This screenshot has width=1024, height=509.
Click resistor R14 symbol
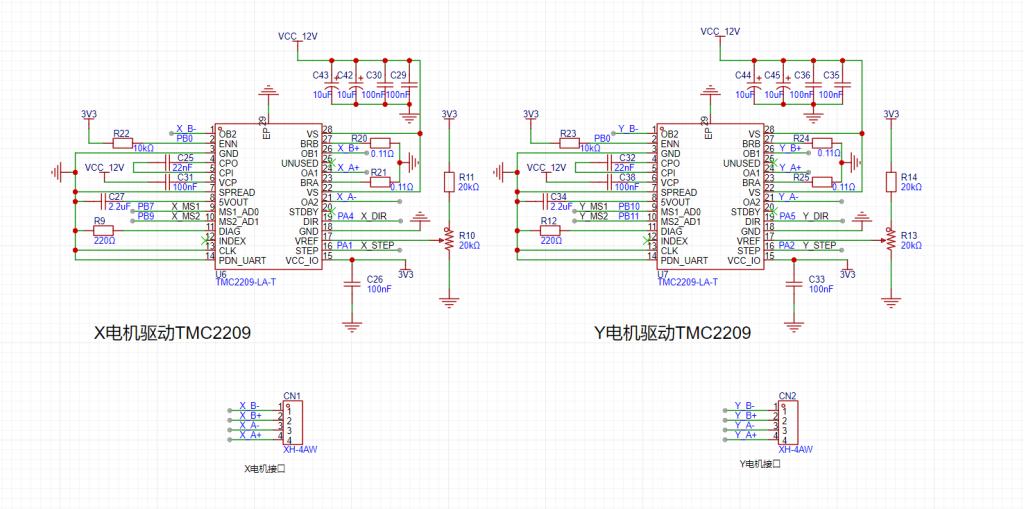coord(890,182)
